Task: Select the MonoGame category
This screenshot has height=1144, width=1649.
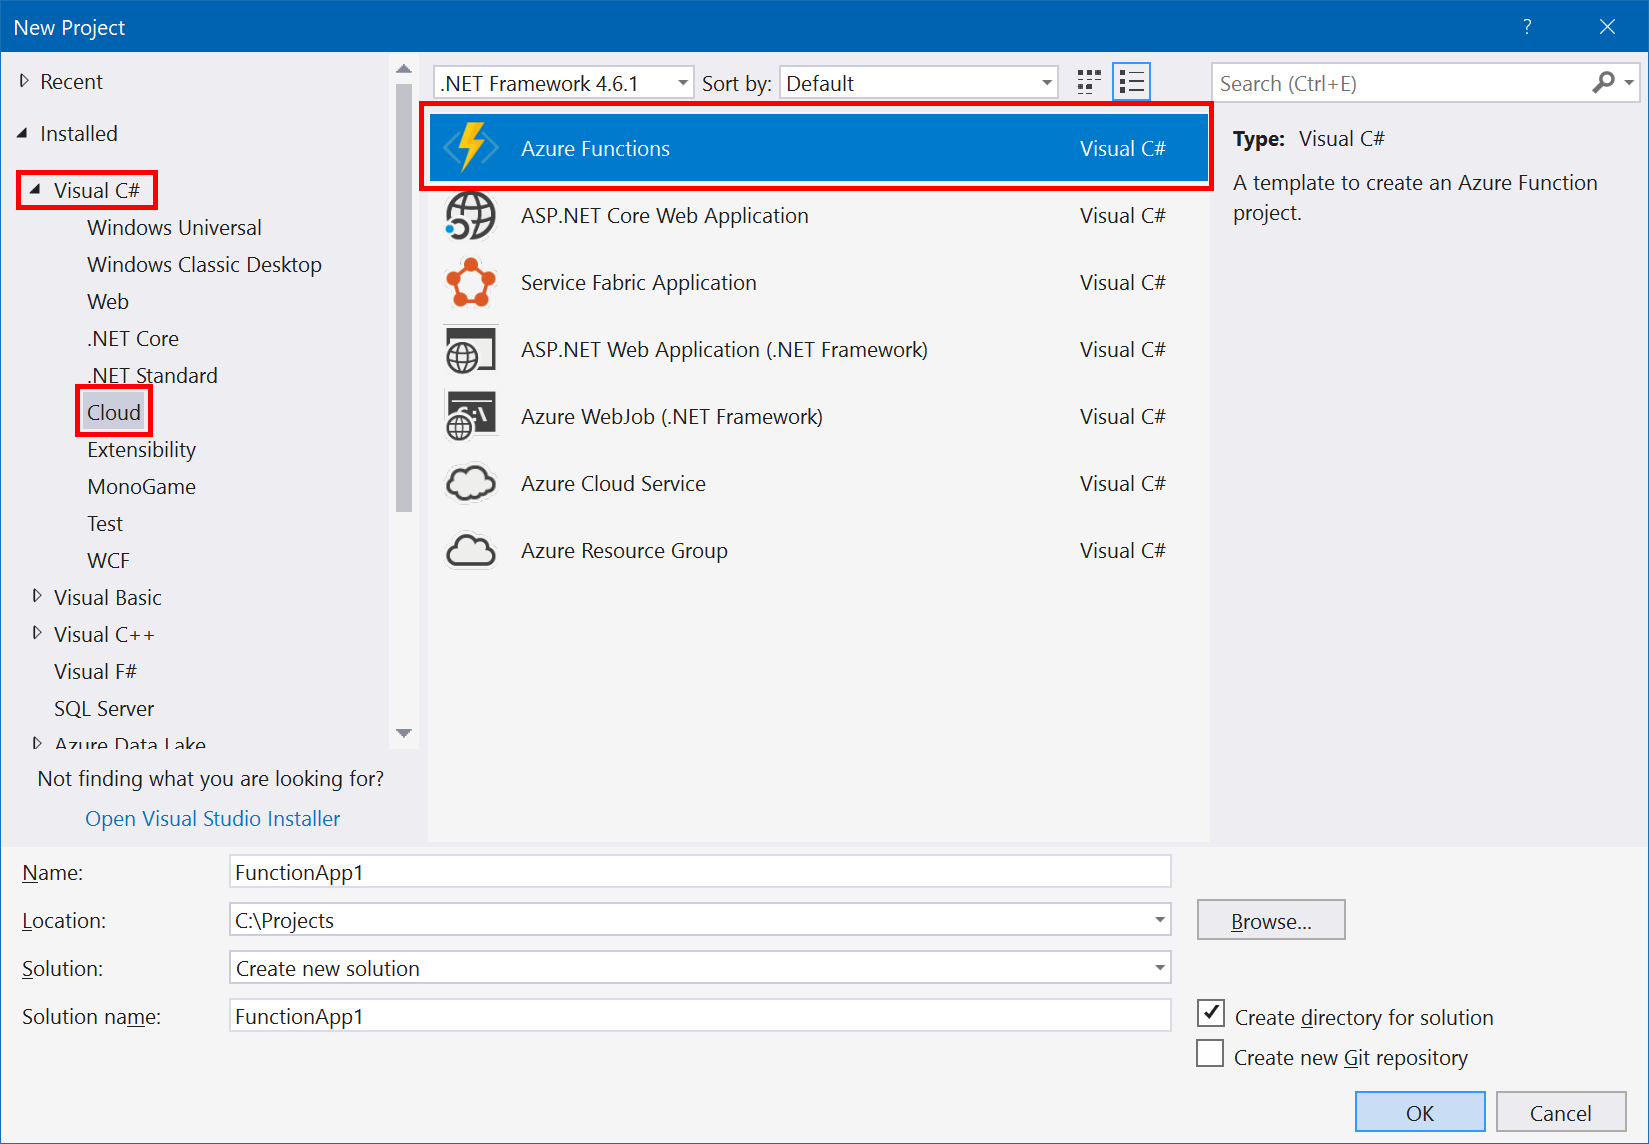Action: coord(141,487)
